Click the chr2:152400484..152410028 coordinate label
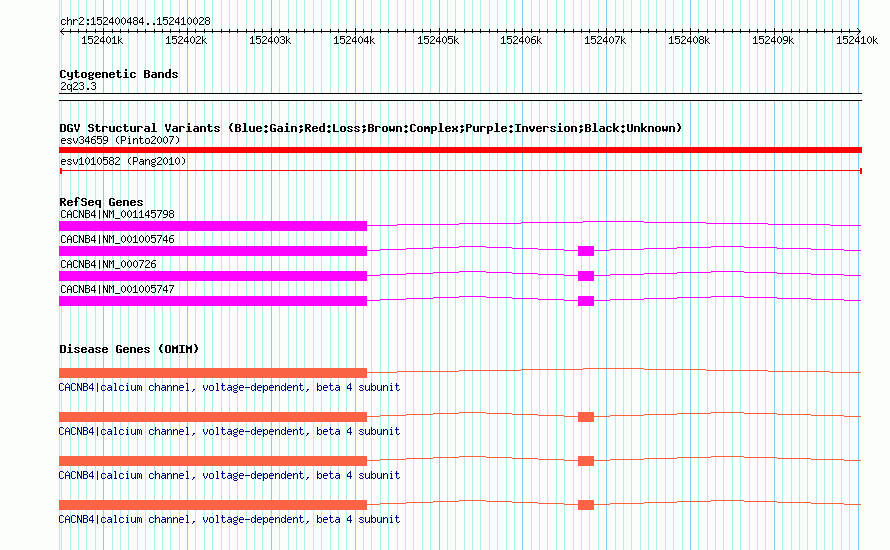The image size is (890, 550). [x=135, y=21]
